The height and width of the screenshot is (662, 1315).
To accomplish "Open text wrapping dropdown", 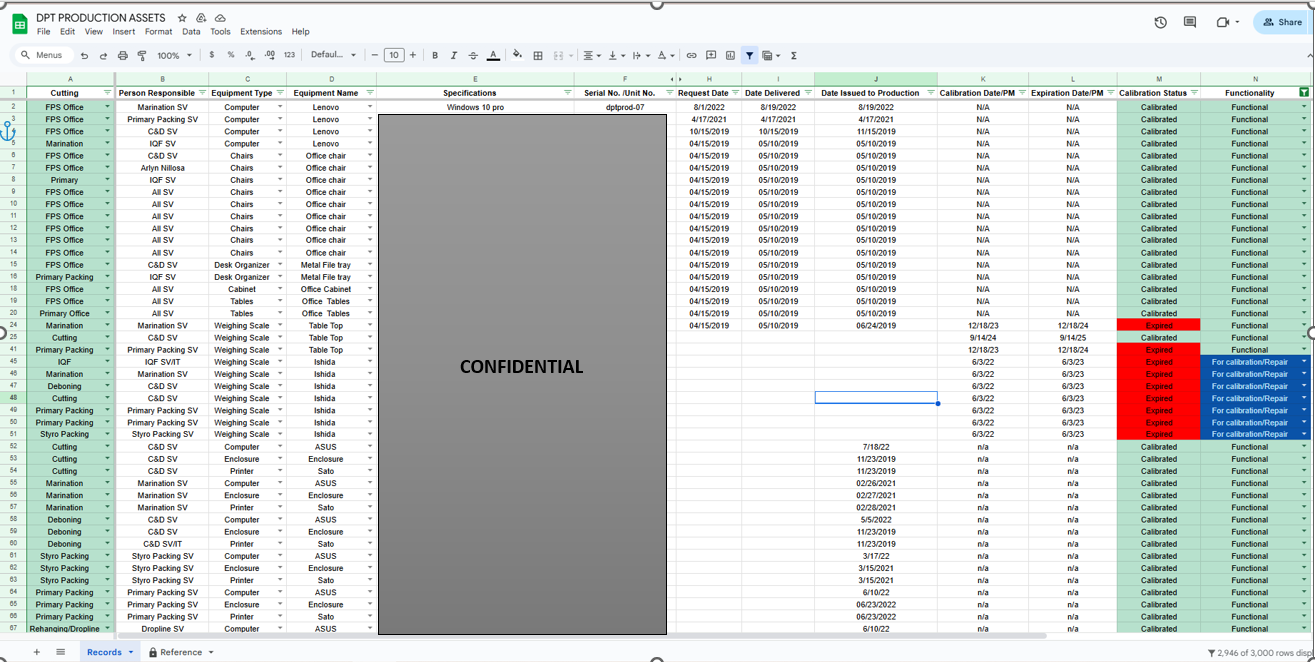I will [x=640, y=56].
